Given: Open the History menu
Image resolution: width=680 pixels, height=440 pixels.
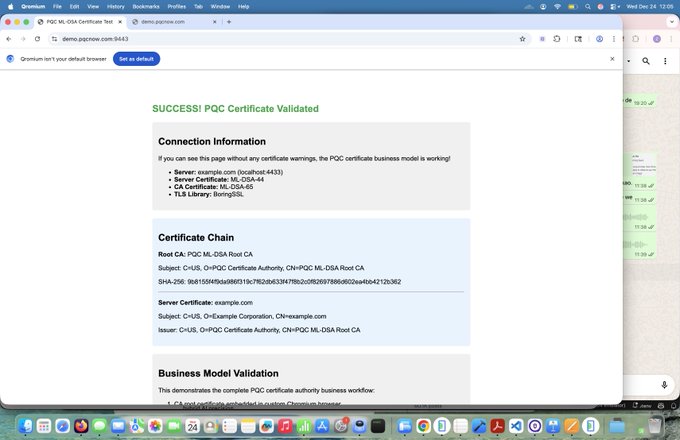Looking at the screenshot, I should tap(115, 6).
